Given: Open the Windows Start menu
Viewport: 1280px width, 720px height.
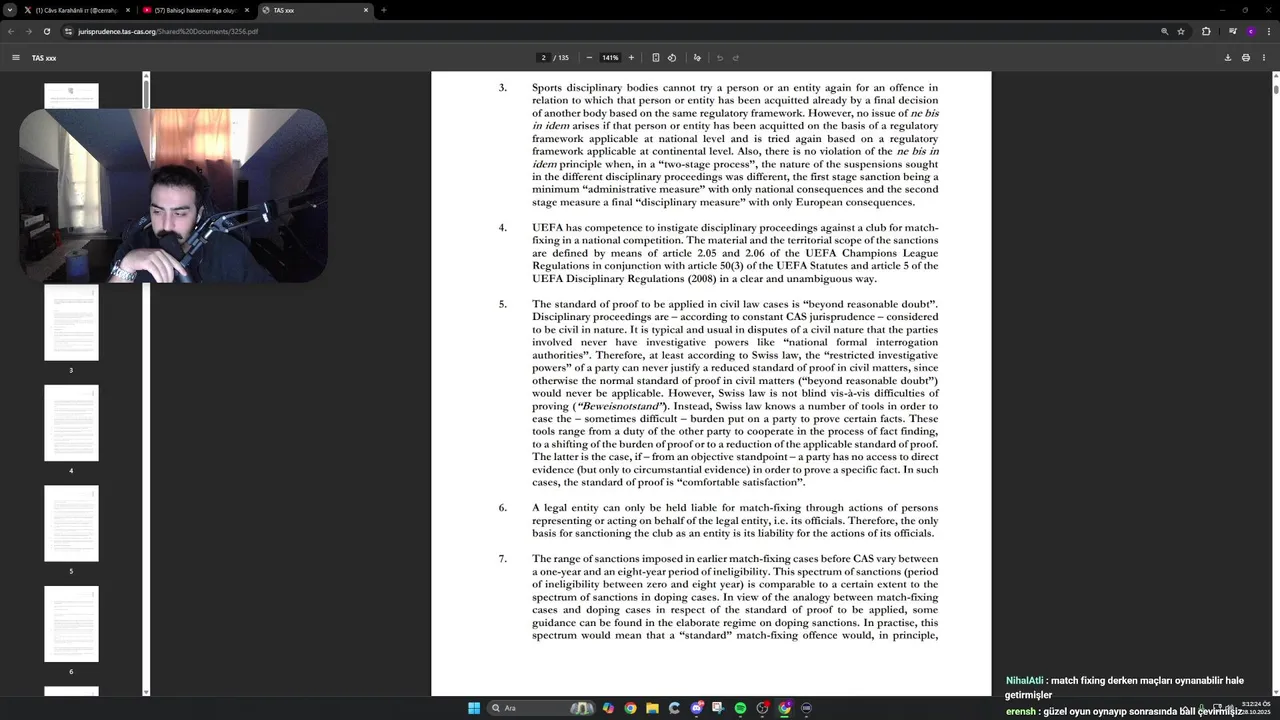Looking at the screenshot, I should pos(474,708).
